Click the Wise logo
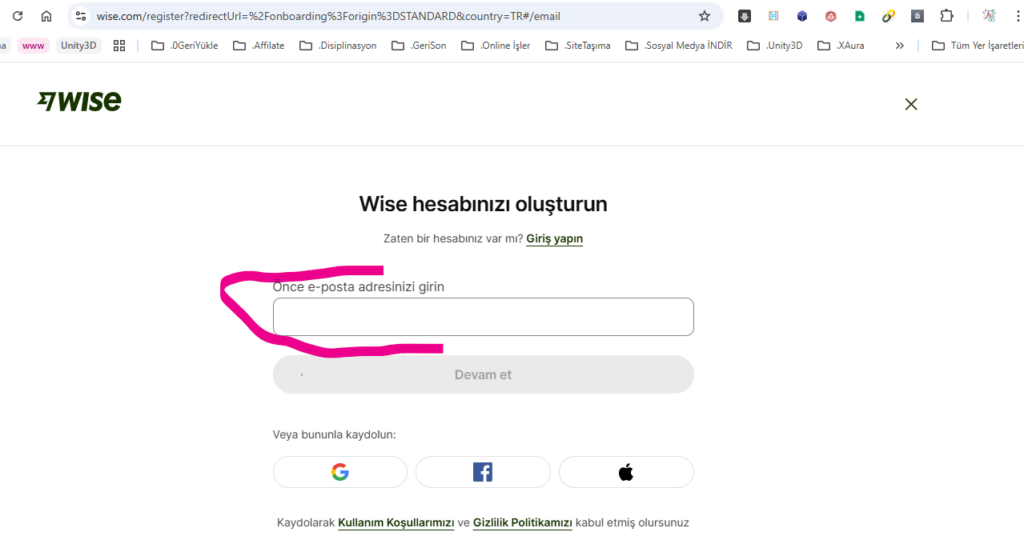The width and height of the screenshot is (1024, 540). [79, 101]
